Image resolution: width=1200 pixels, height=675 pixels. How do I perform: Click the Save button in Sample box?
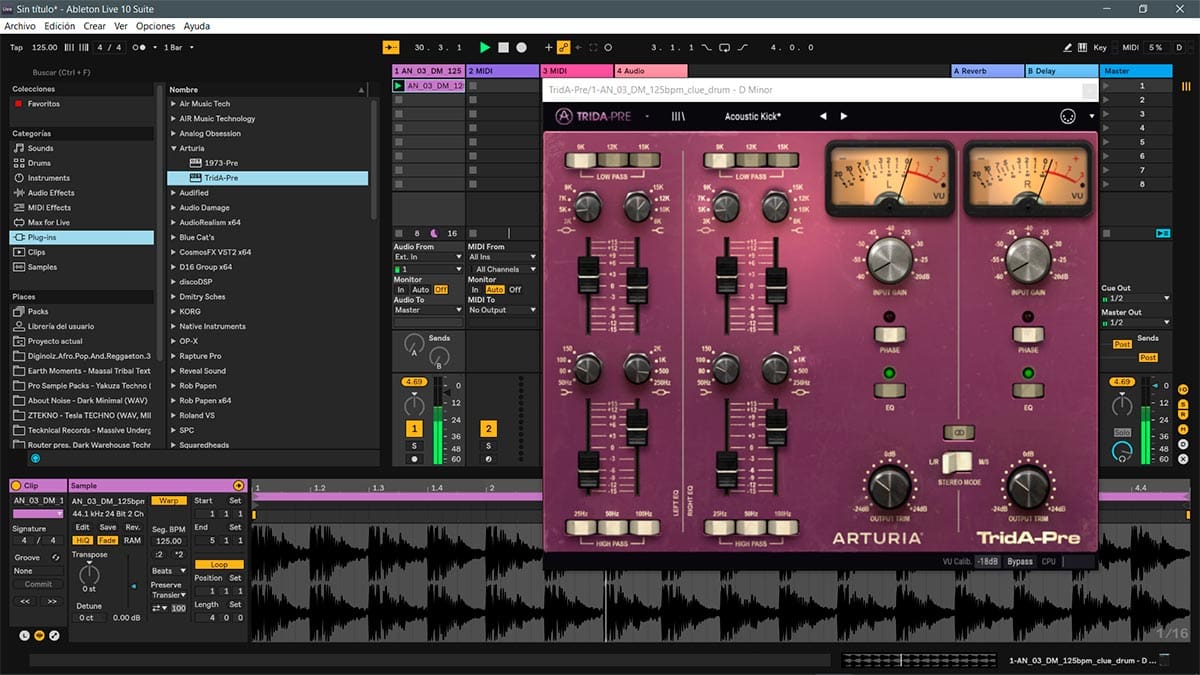pyautogui.click(x=107, y=527)
